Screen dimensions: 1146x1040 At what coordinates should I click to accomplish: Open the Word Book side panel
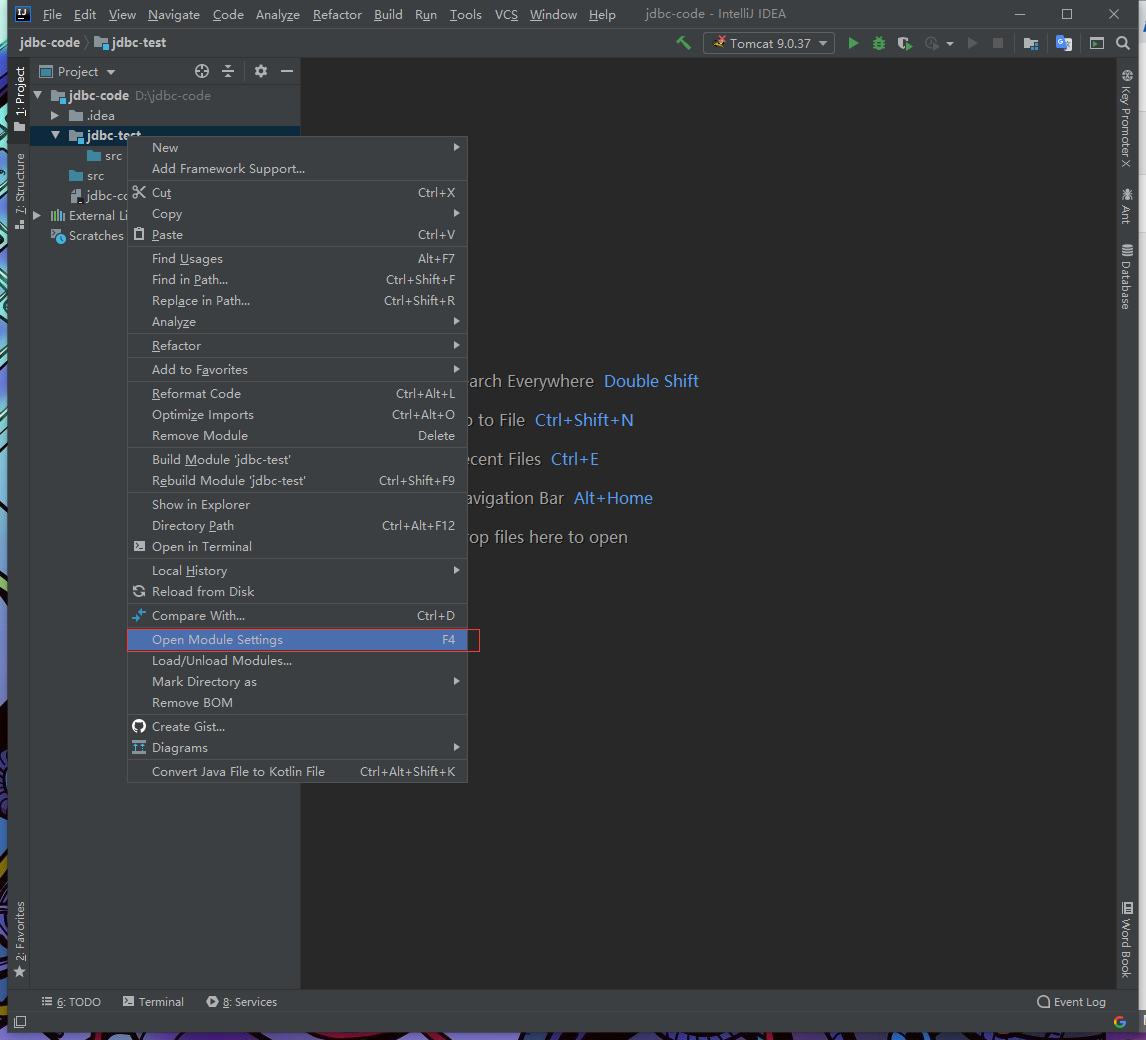(x=1126, y=939)
